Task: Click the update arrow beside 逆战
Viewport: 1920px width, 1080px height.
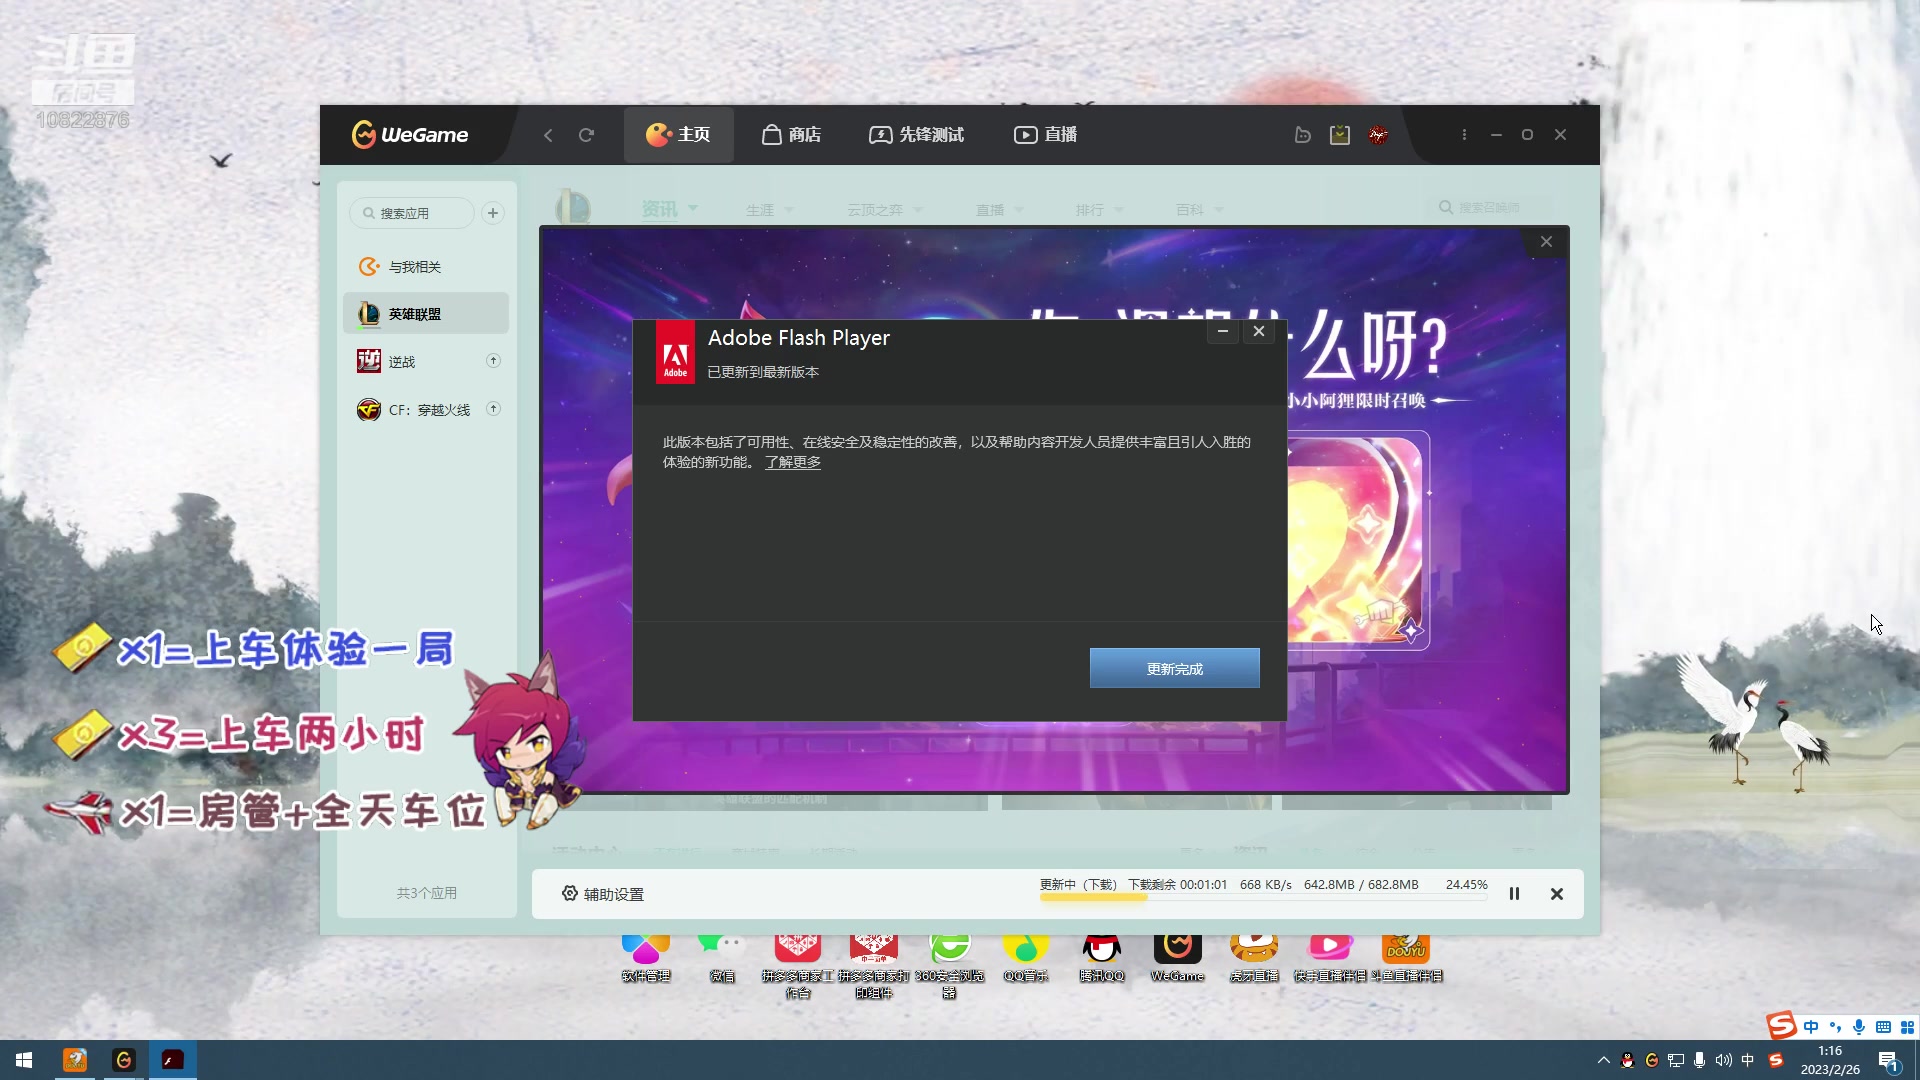Action: [x=493, y=361]
